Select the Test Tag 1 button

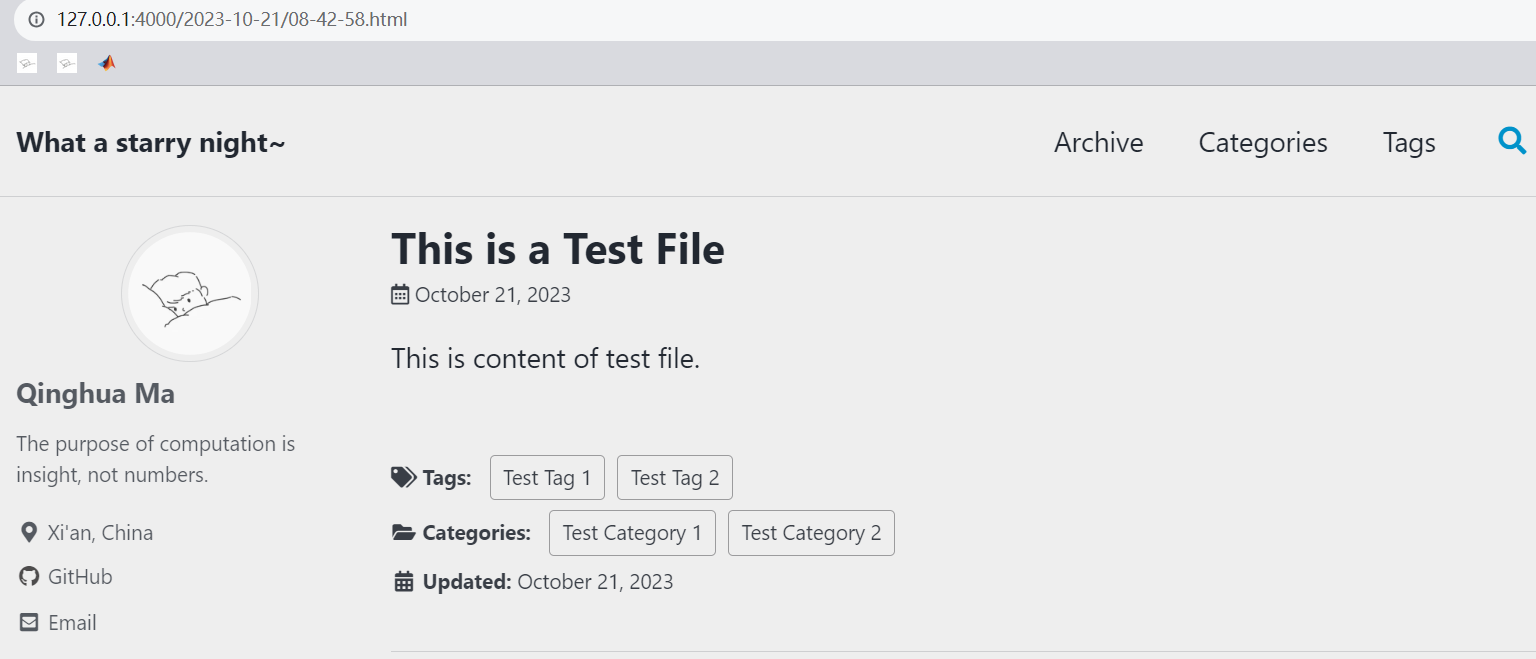[x=547, y=478]
